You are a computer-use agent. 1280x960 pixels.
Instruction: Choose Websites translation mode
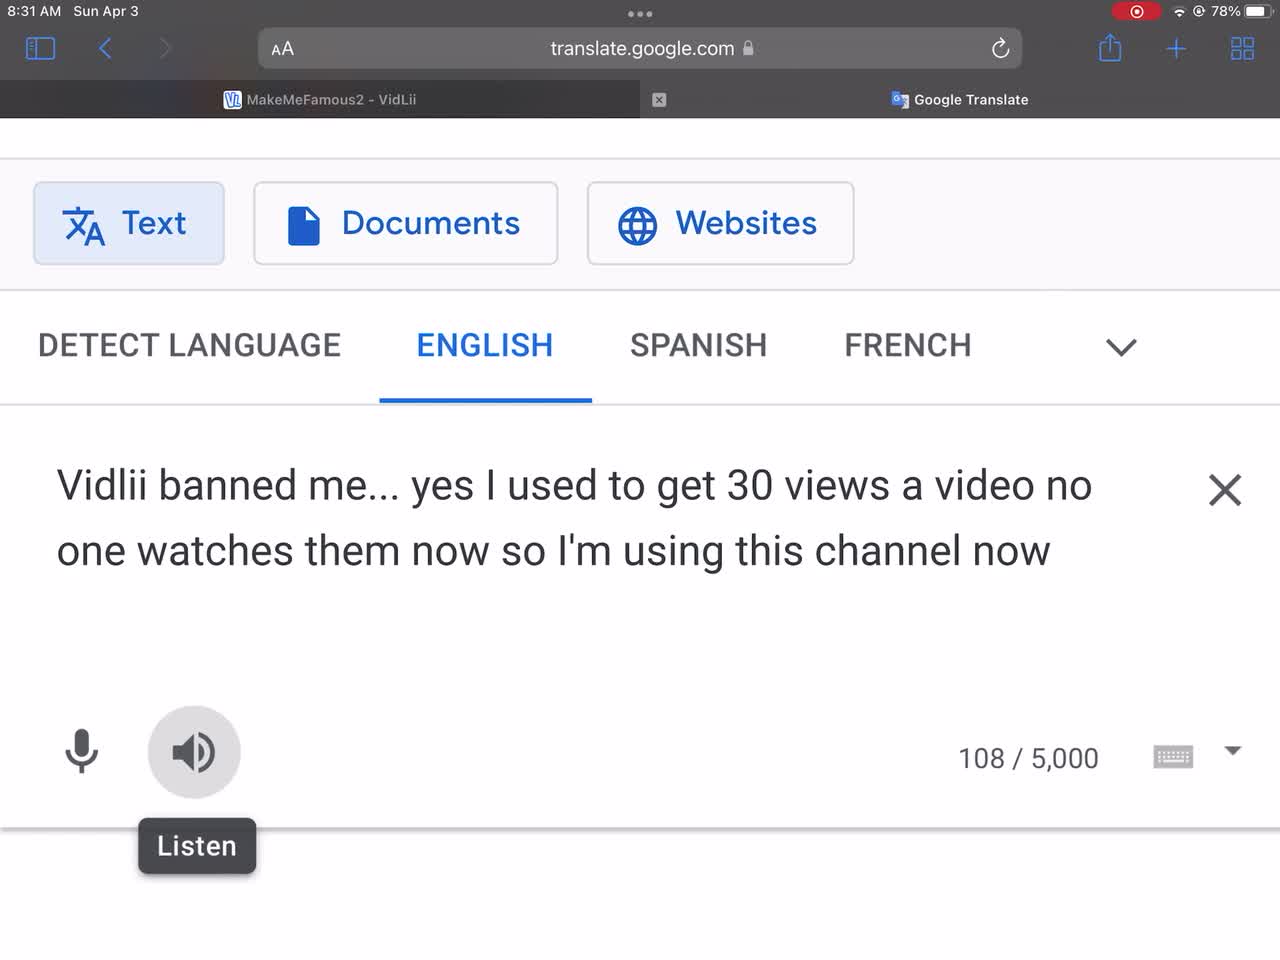[x=720, y=223]
